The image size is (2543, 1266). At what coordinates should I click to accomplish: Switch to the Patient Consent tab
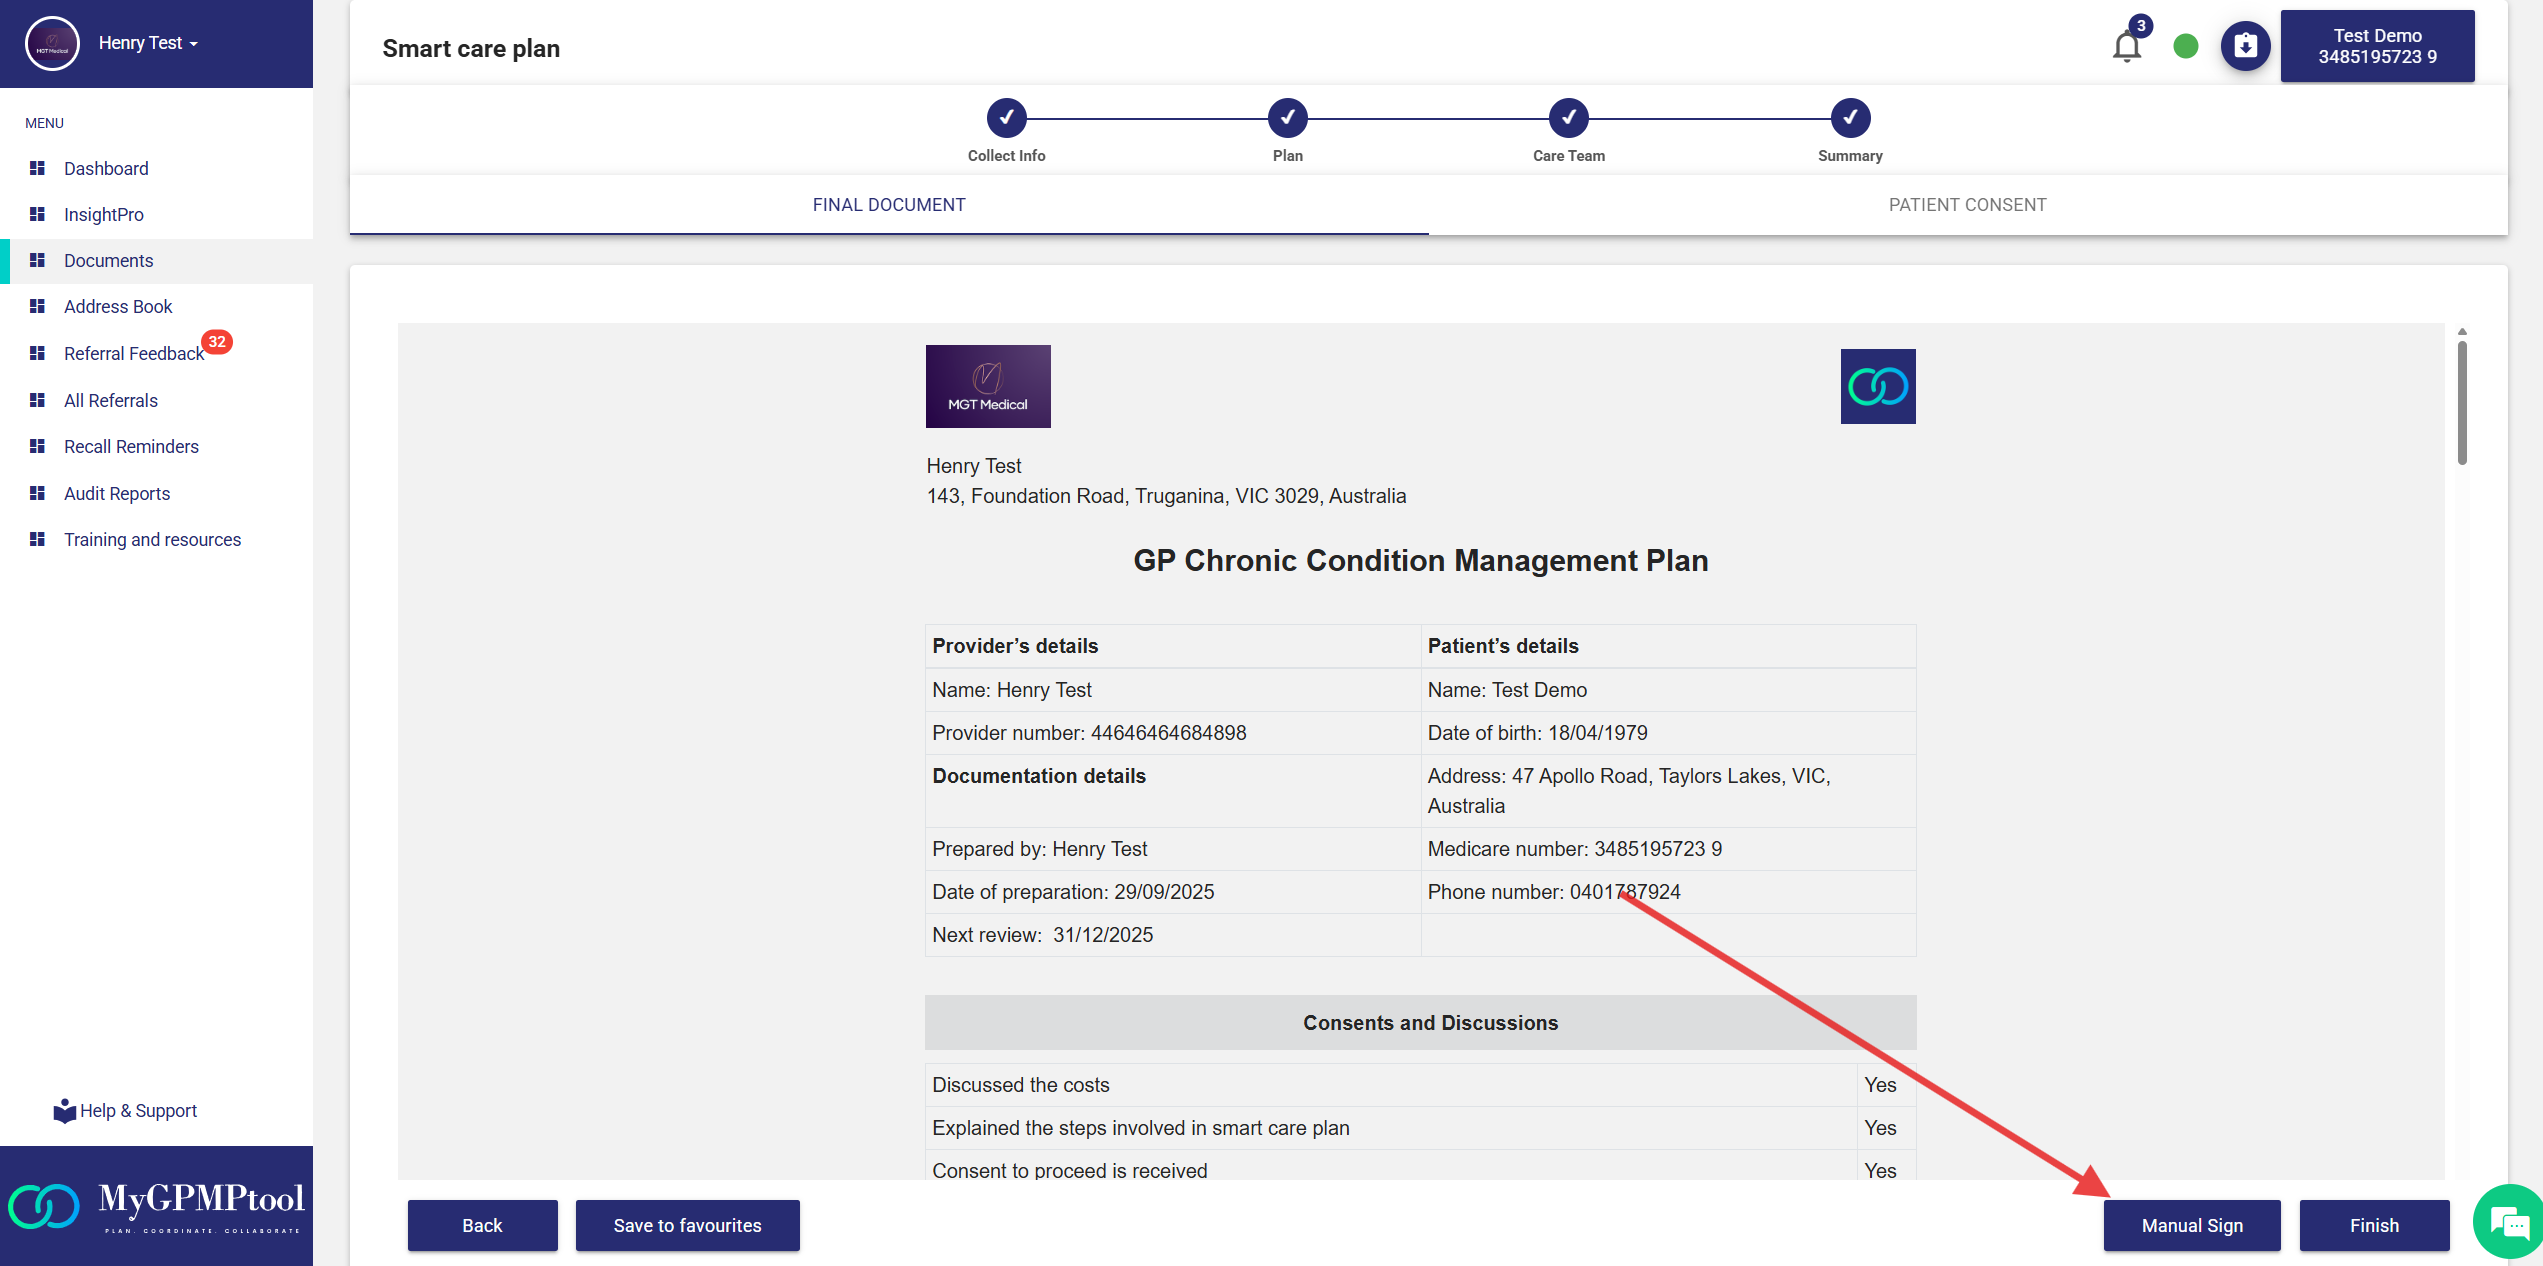pos(1967,205)
